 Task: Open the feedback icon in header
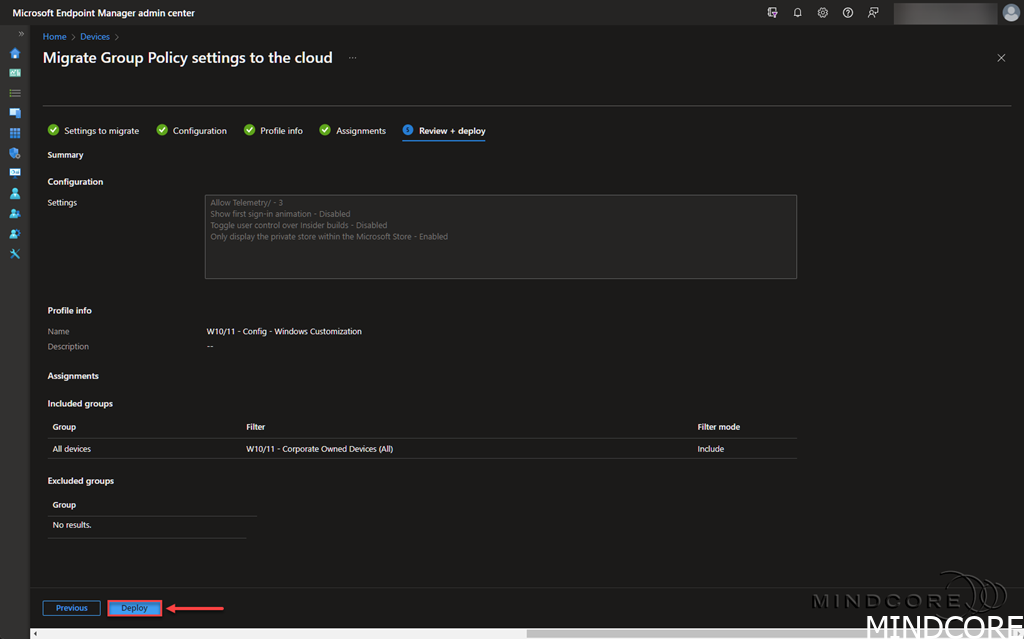(874, 13)
